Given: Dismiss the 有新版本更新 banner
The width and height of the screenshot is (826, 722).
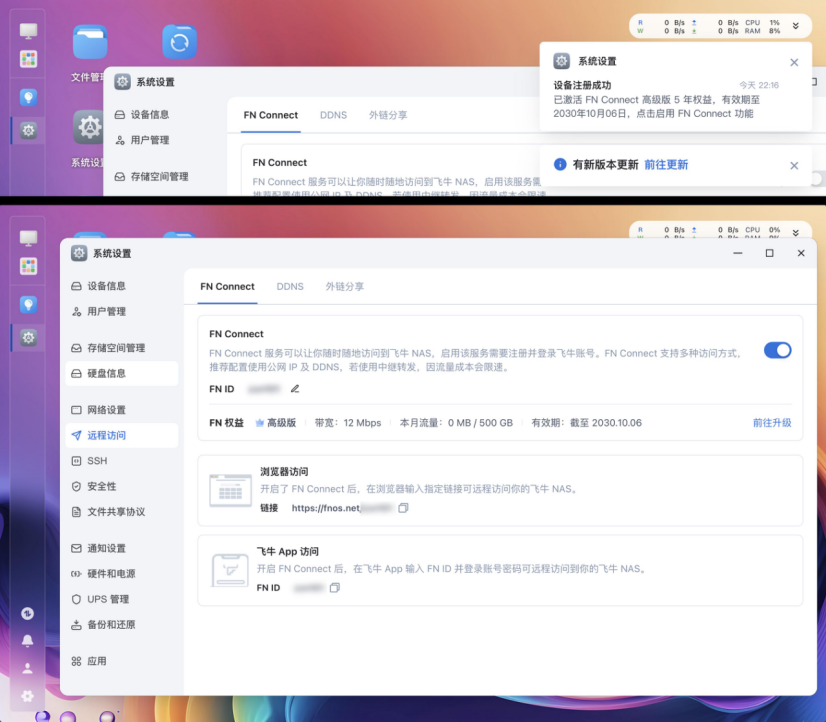Looking at the screenshot, I should coord(794,165).
